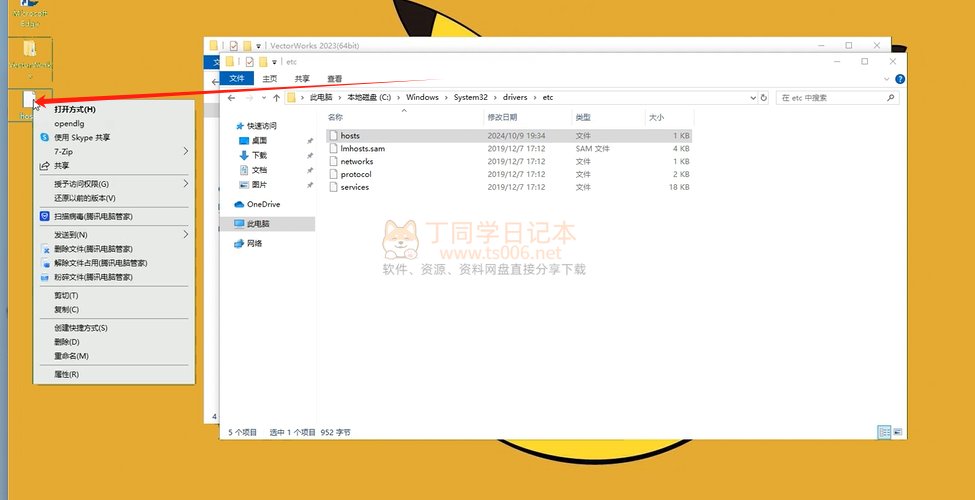This screenshot has width=975, height=500.
Task: Select the protocol file
Action: [509, 175]
